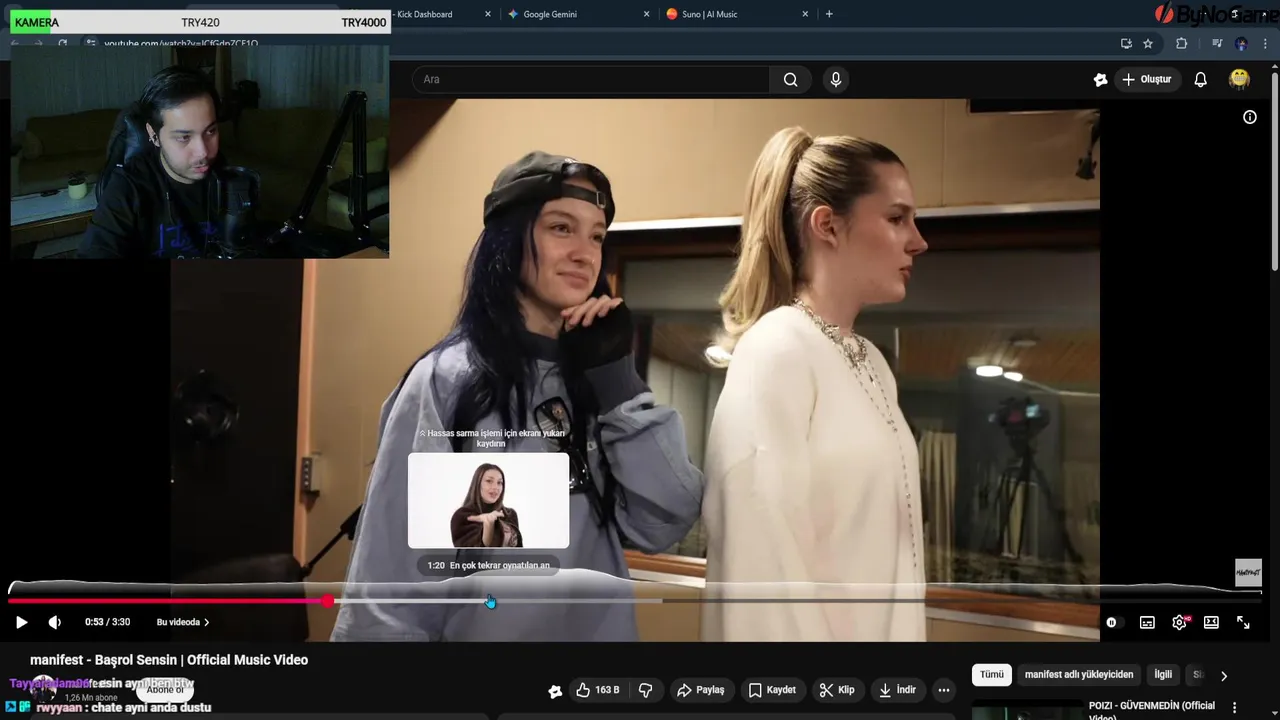Open Chrome three-dot menu

point(1265,43)
